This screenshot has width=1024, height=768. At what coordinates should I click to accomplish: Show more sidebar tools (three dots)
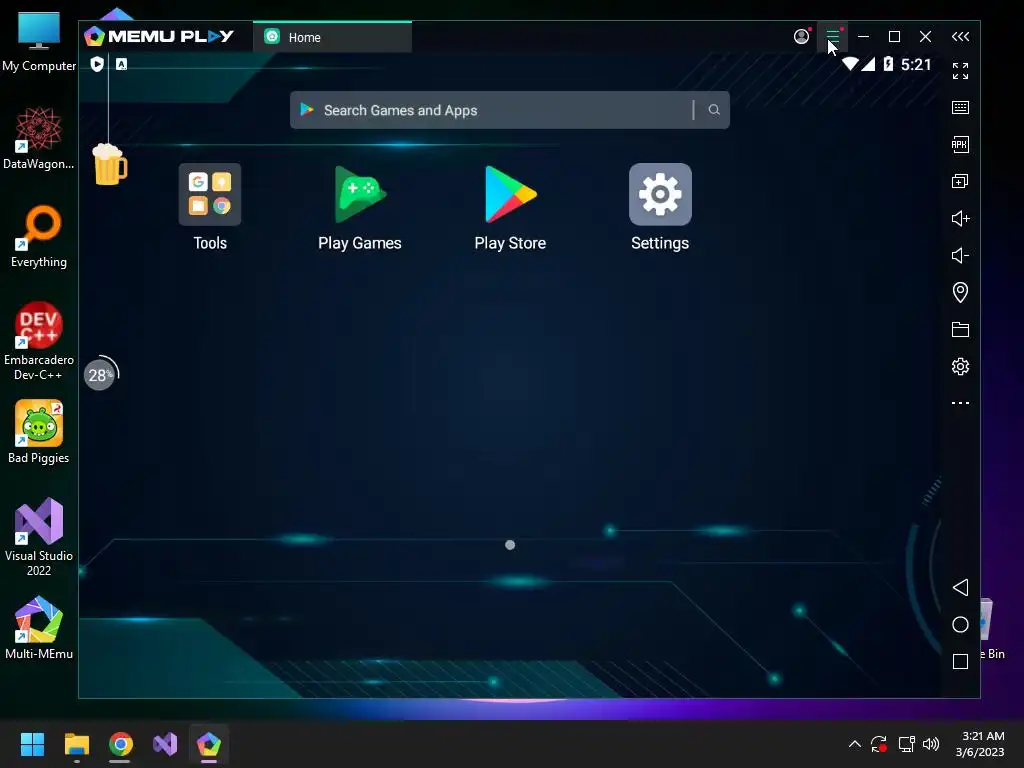point(960,403)
